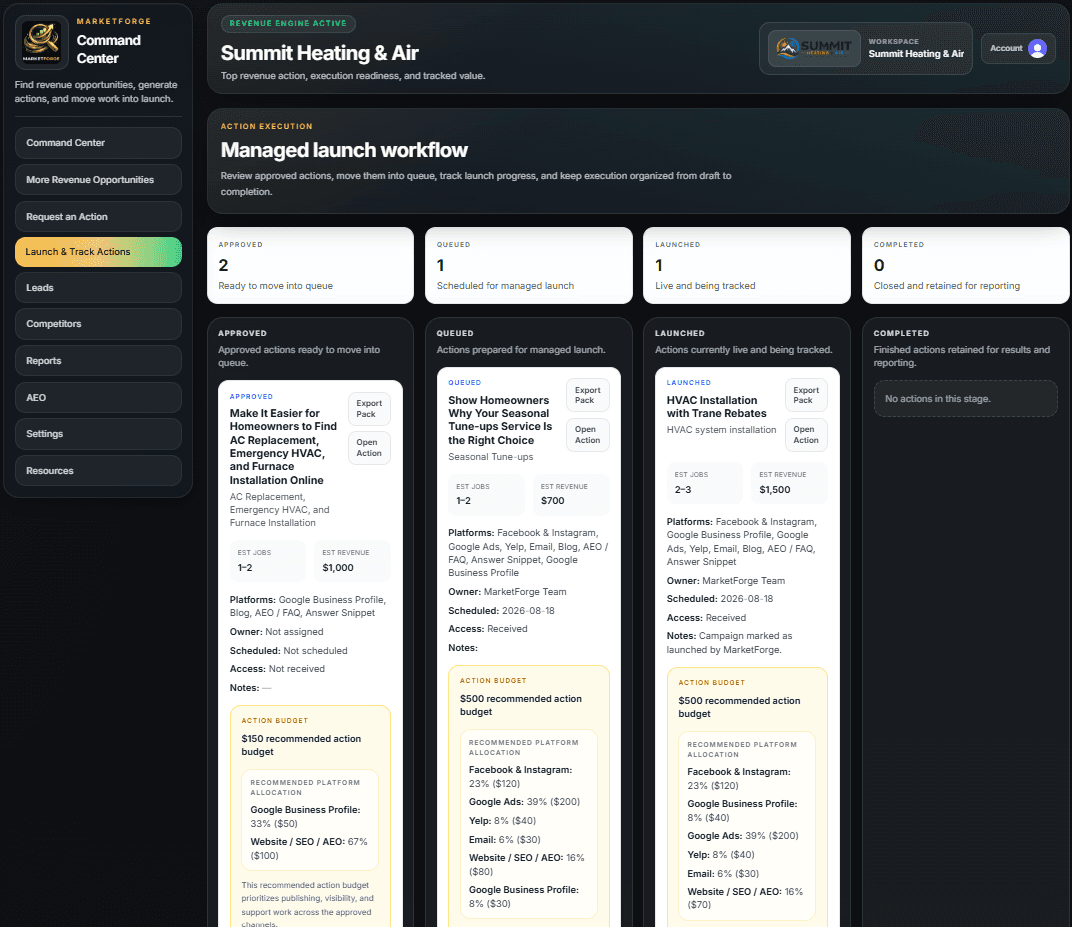The width and height of the screenshot is (1072, 927).
Task: Click the '$1,000' est revenue value
Action: pos(338,567)
